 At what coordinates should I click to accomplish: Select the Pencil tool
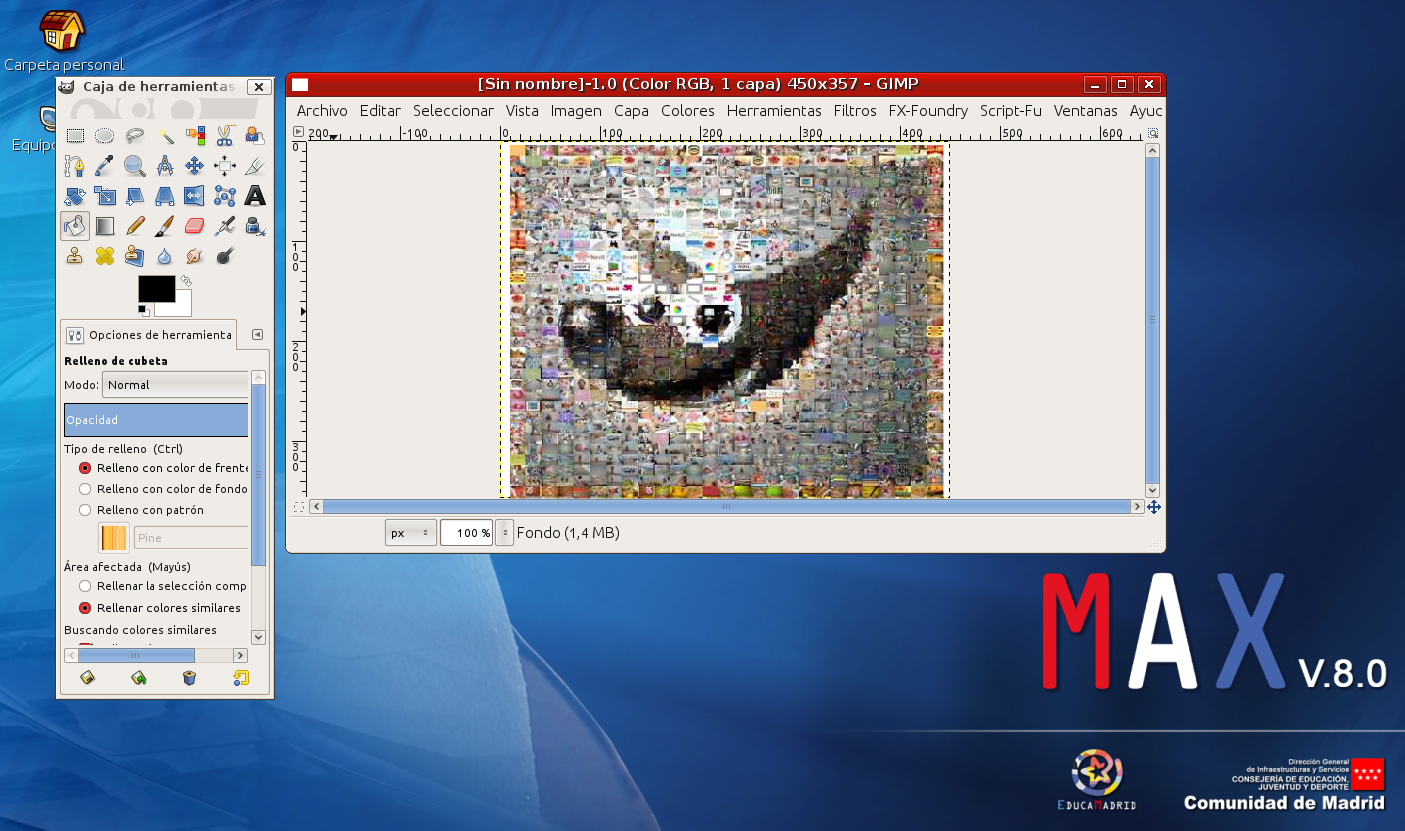135,226
